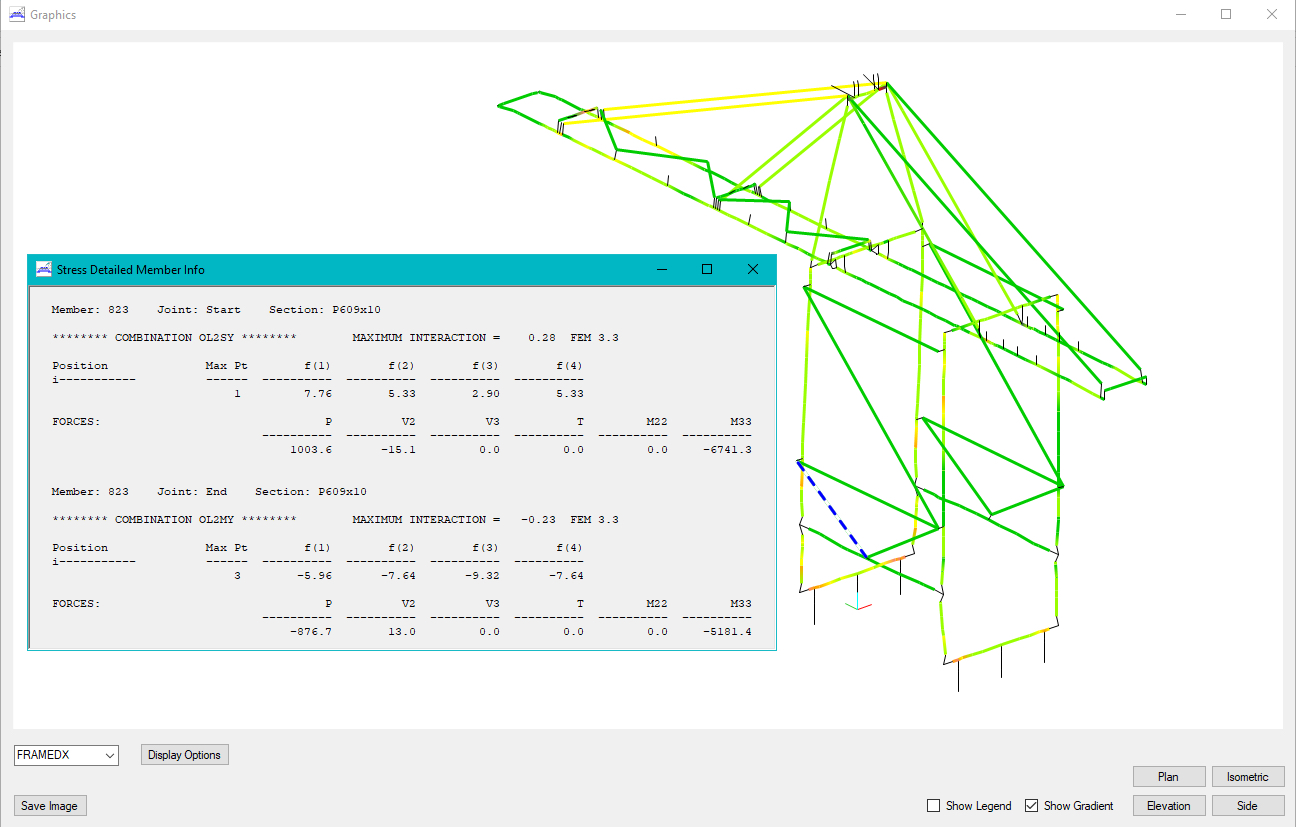Open Display Options
The image size is (1296, 827).
point(185,755)
